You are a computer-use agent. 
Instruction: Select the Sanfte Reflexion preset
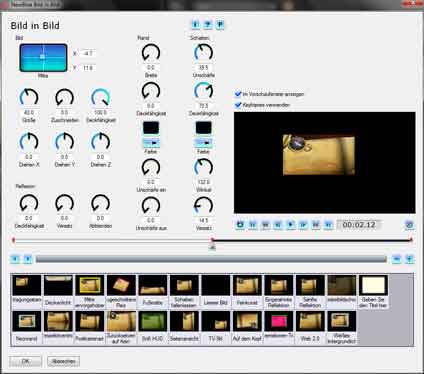click(310, 285)
